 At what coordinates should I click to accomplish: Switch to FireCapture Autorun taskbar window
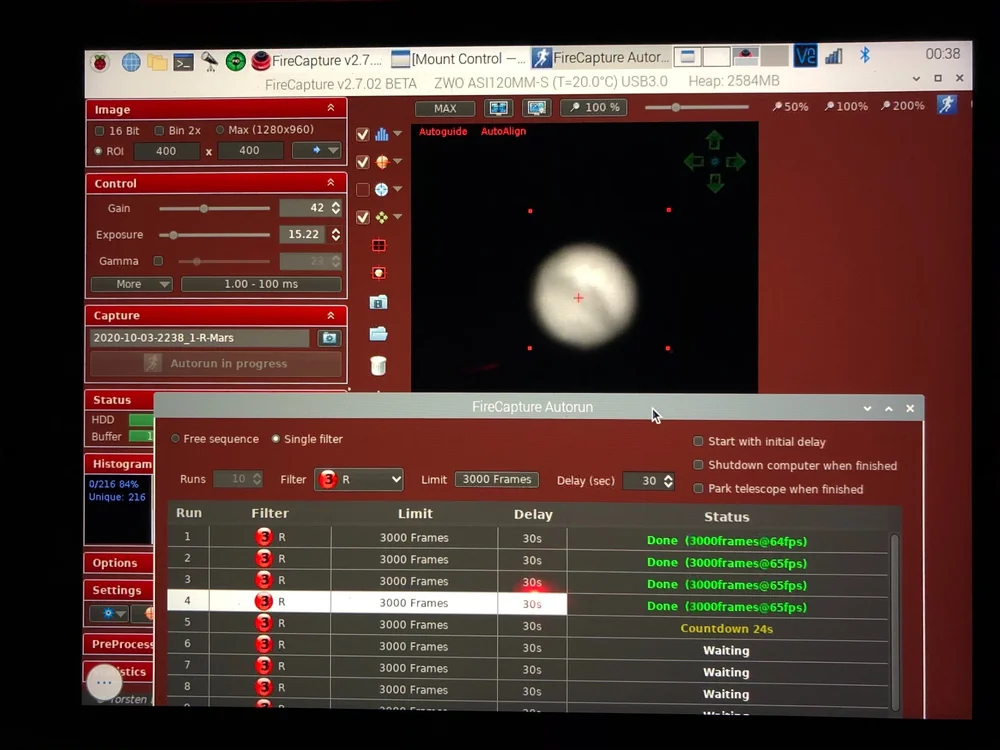point(601,57)
